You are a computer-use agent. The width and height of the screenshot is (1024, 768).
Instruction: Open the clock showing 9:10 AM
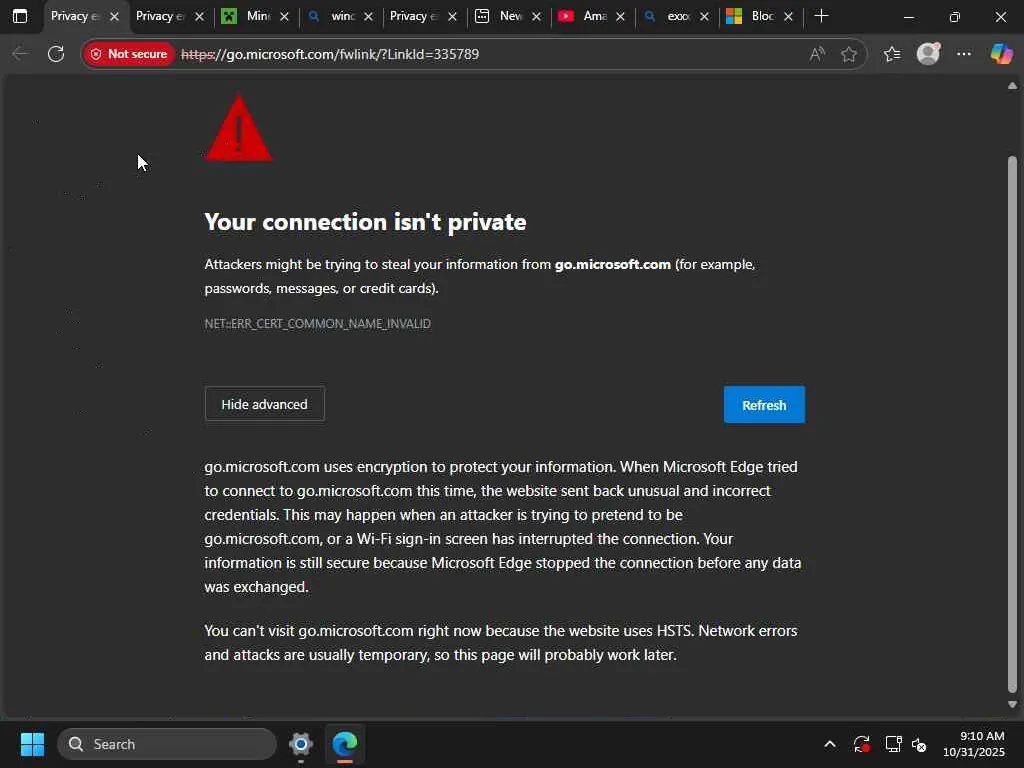[x=974, y=744]
